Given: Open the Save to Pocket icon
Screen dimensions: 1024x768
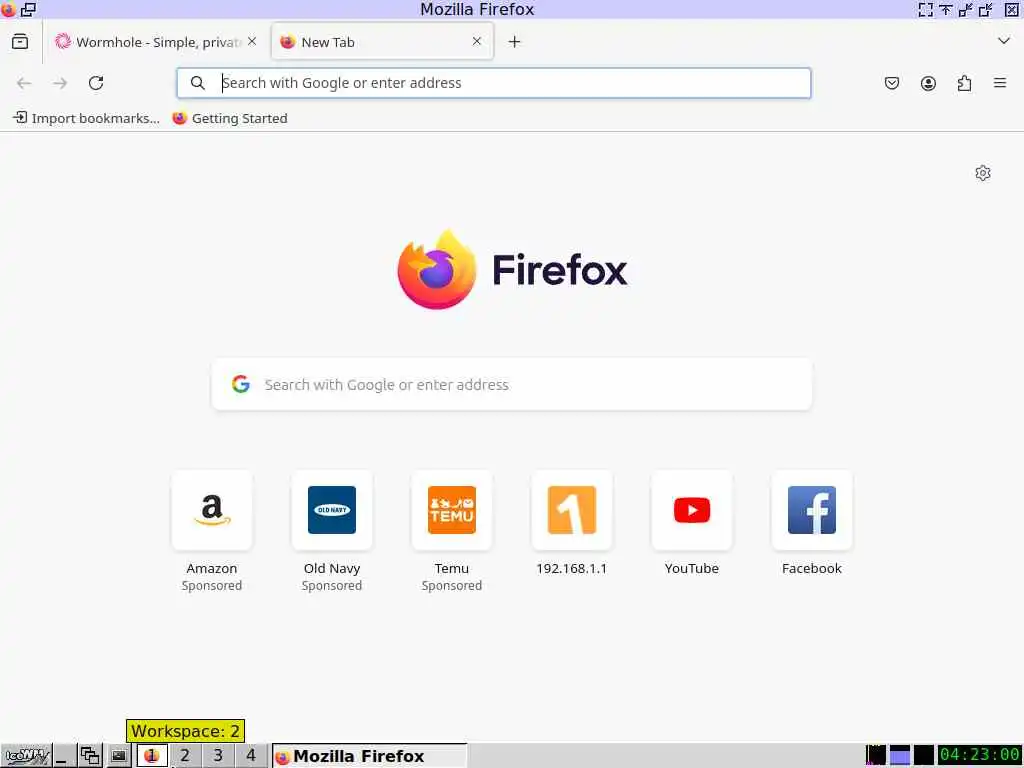Looking at the screenshot, I should pyautogui.click(x=891, y=83).
